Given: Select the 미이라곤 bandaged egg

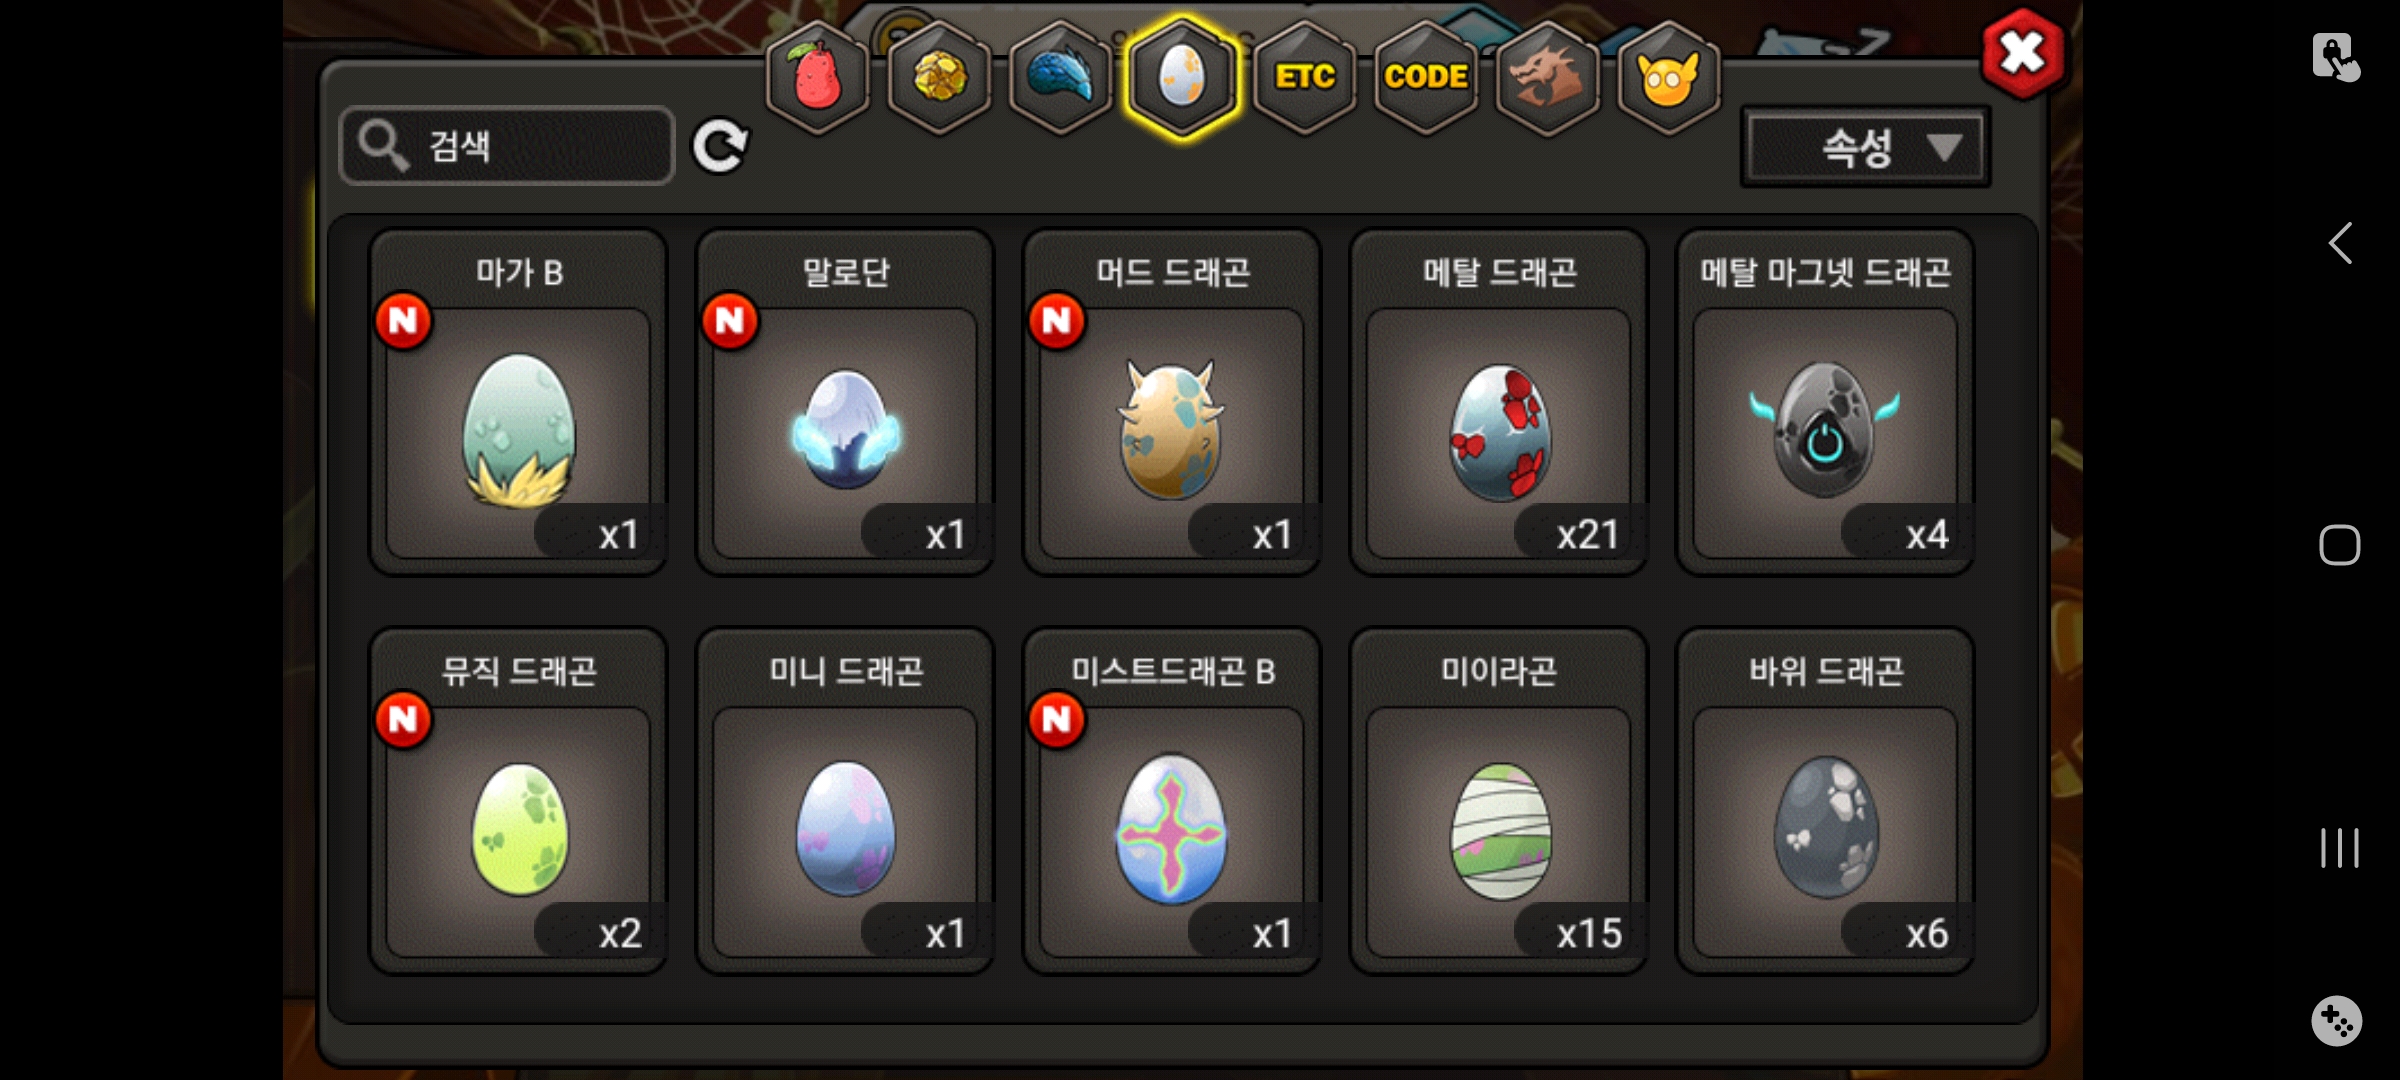Looking at the screenshot, I should 1498,801.
